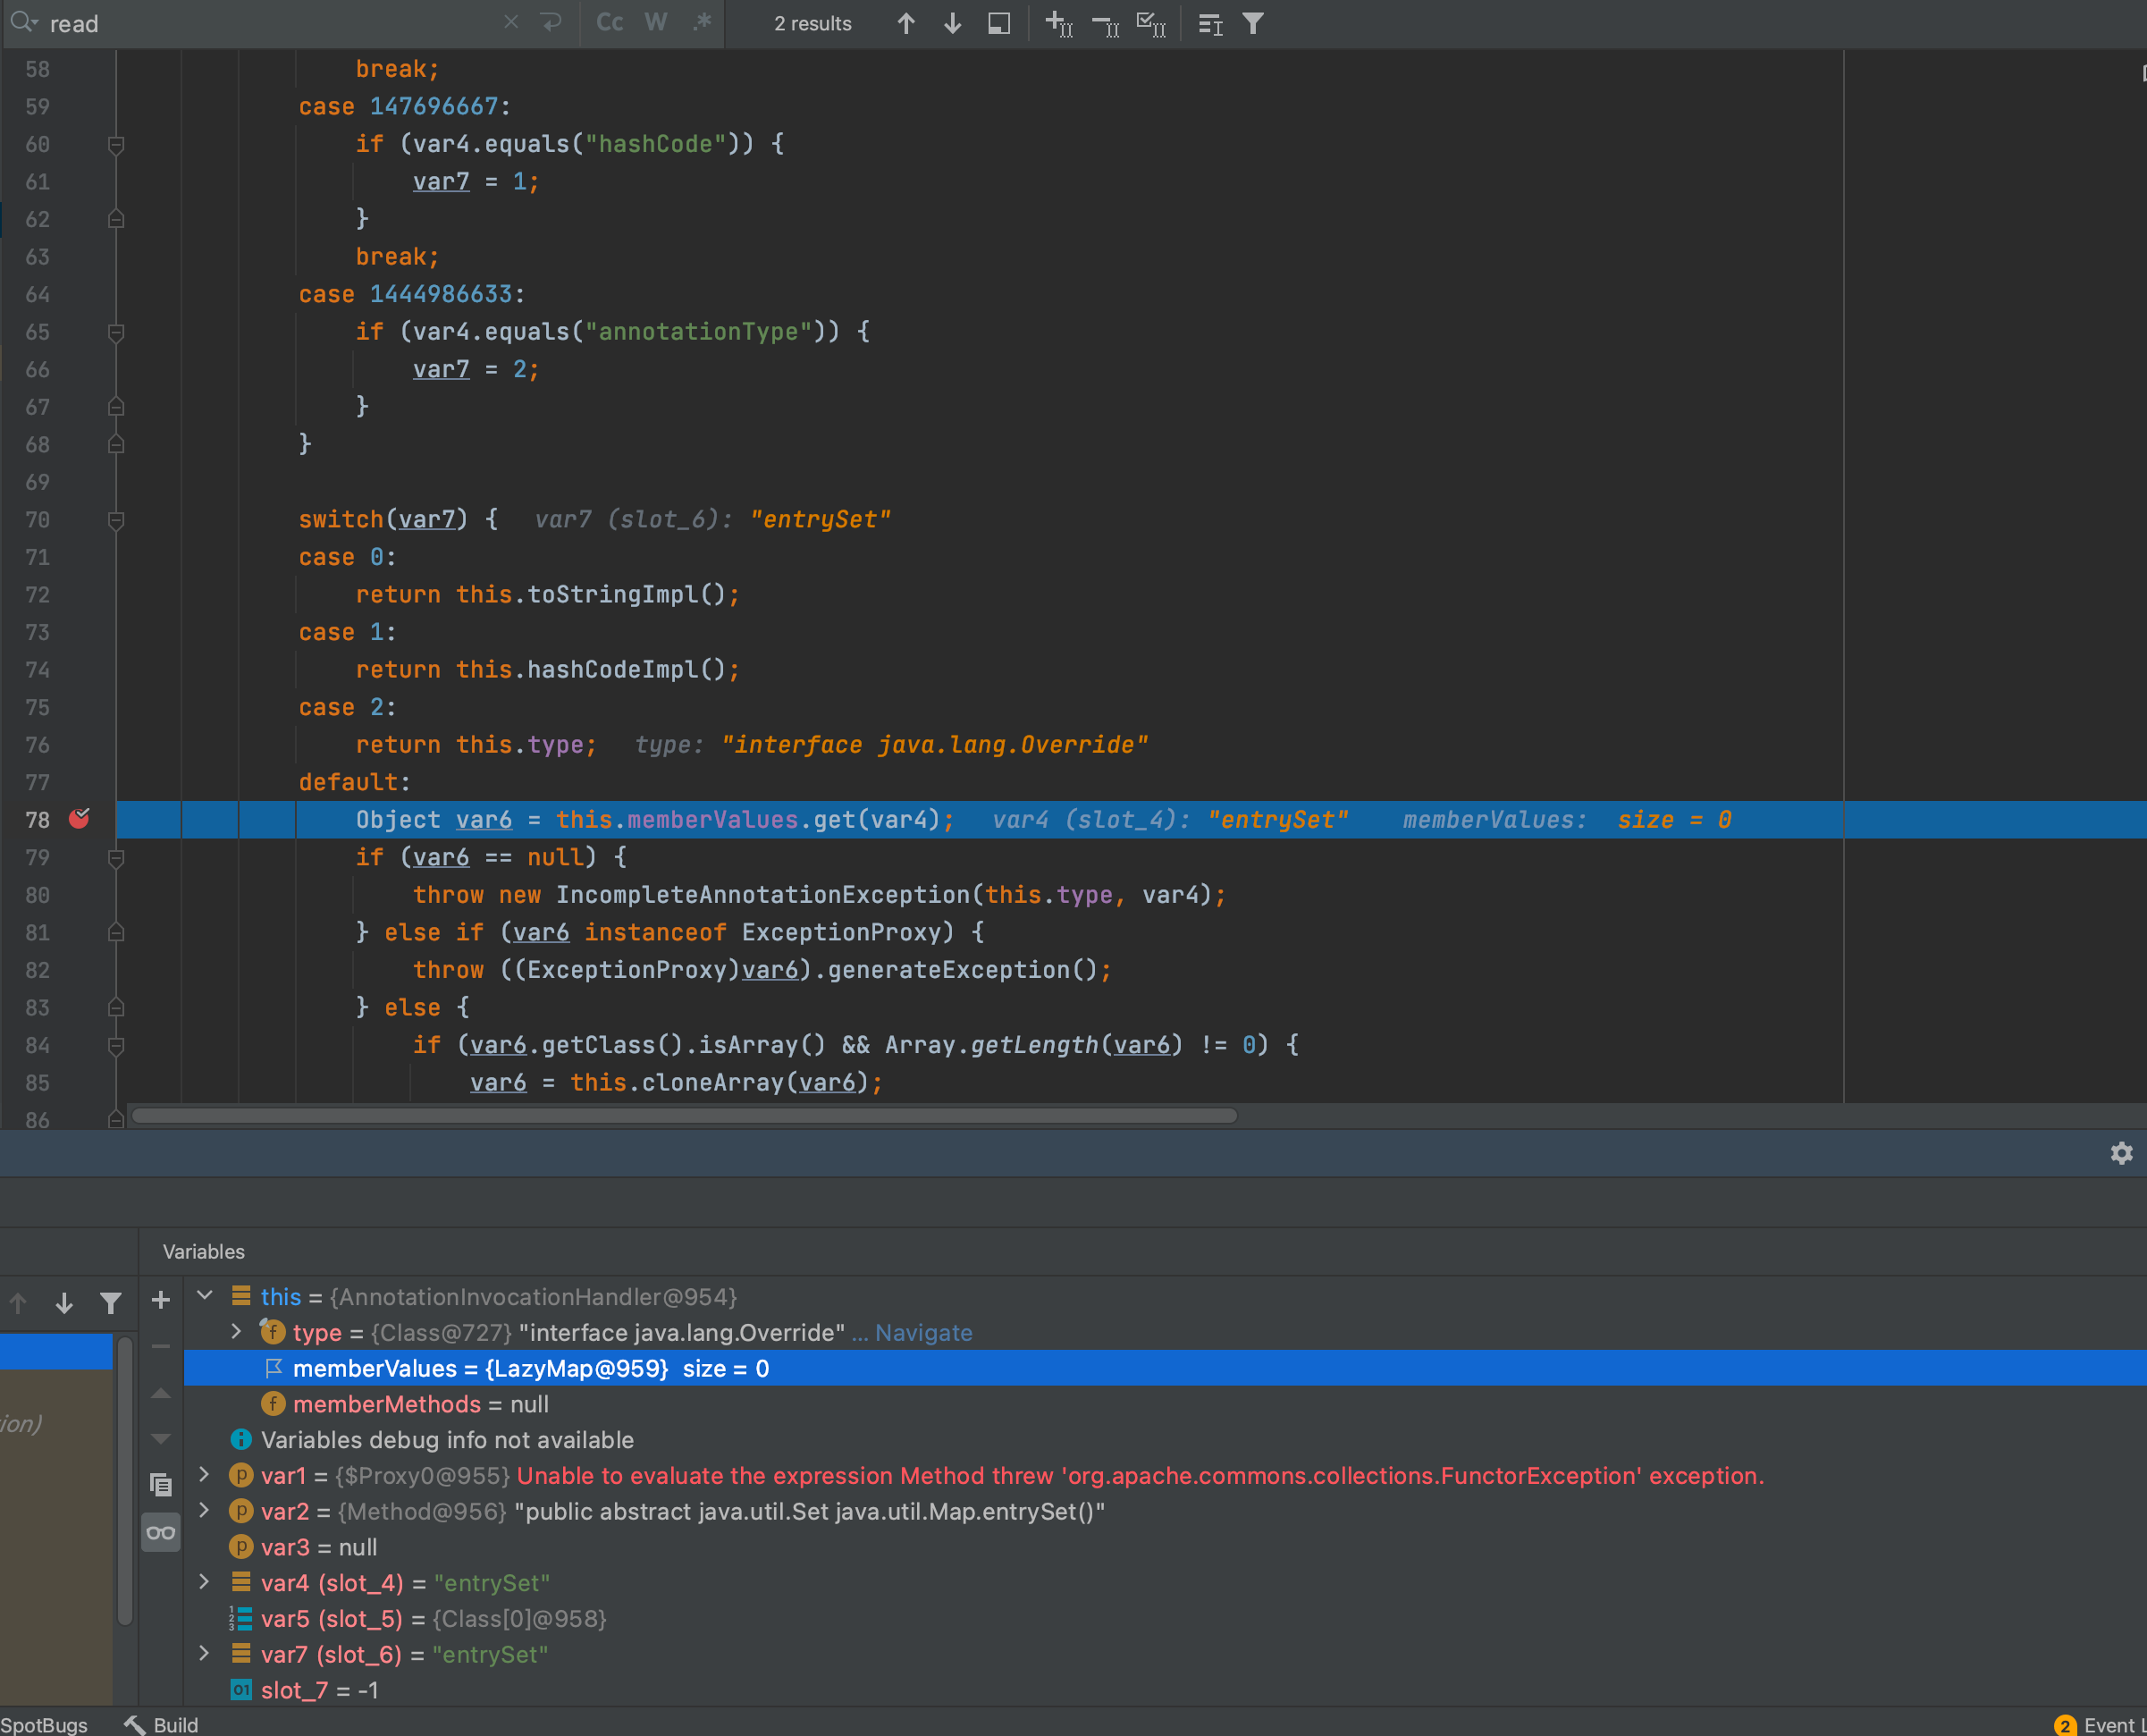This screenshot has width=2147, height=1736.
Task: Open search history via magnifier icon
Action: click(x=24, y=22)
